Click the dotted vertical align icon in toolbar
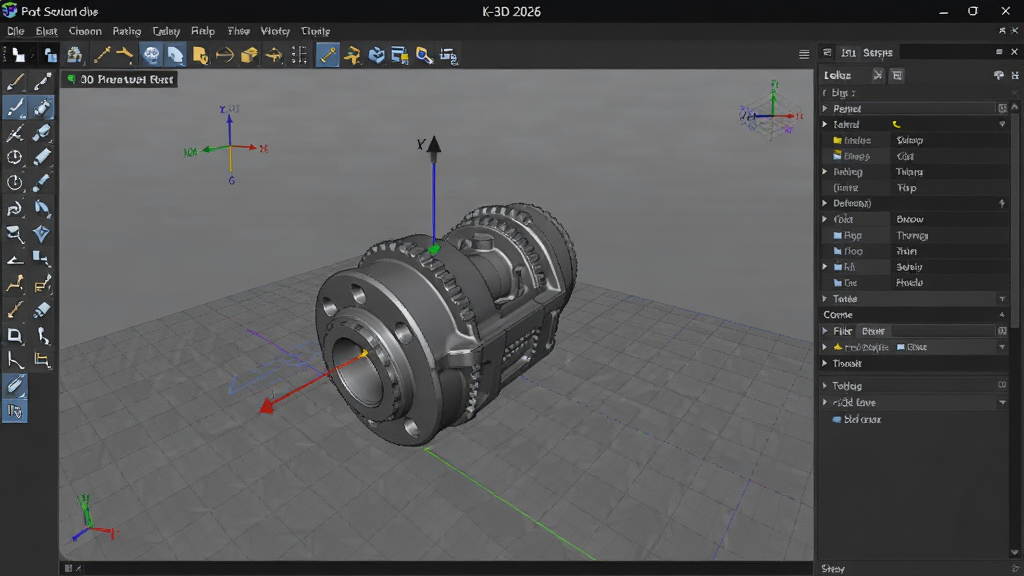 [299, 56]
